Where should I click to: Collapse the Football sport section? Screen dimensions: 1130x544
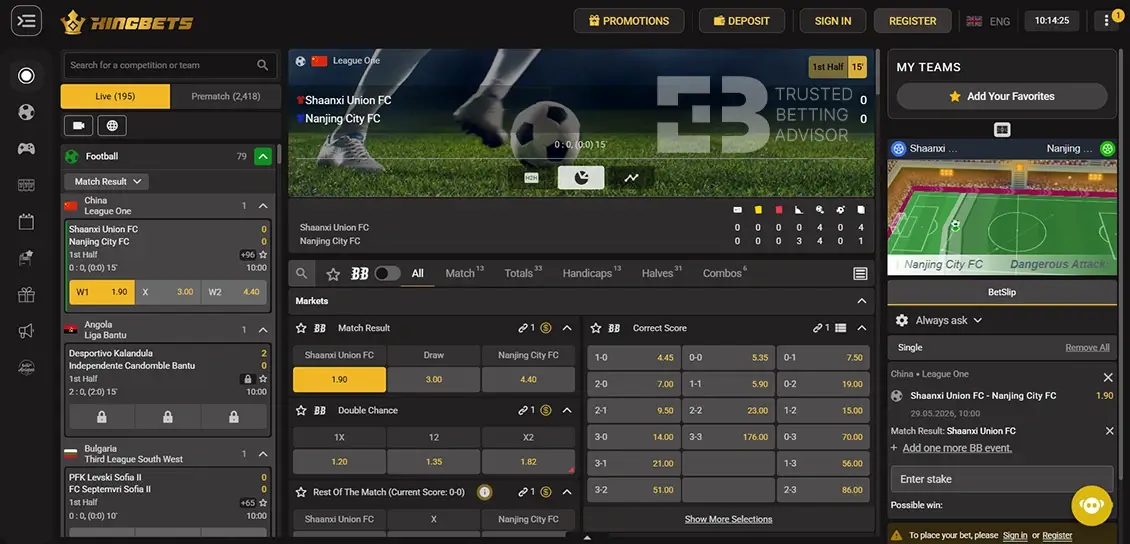(263, 156)
